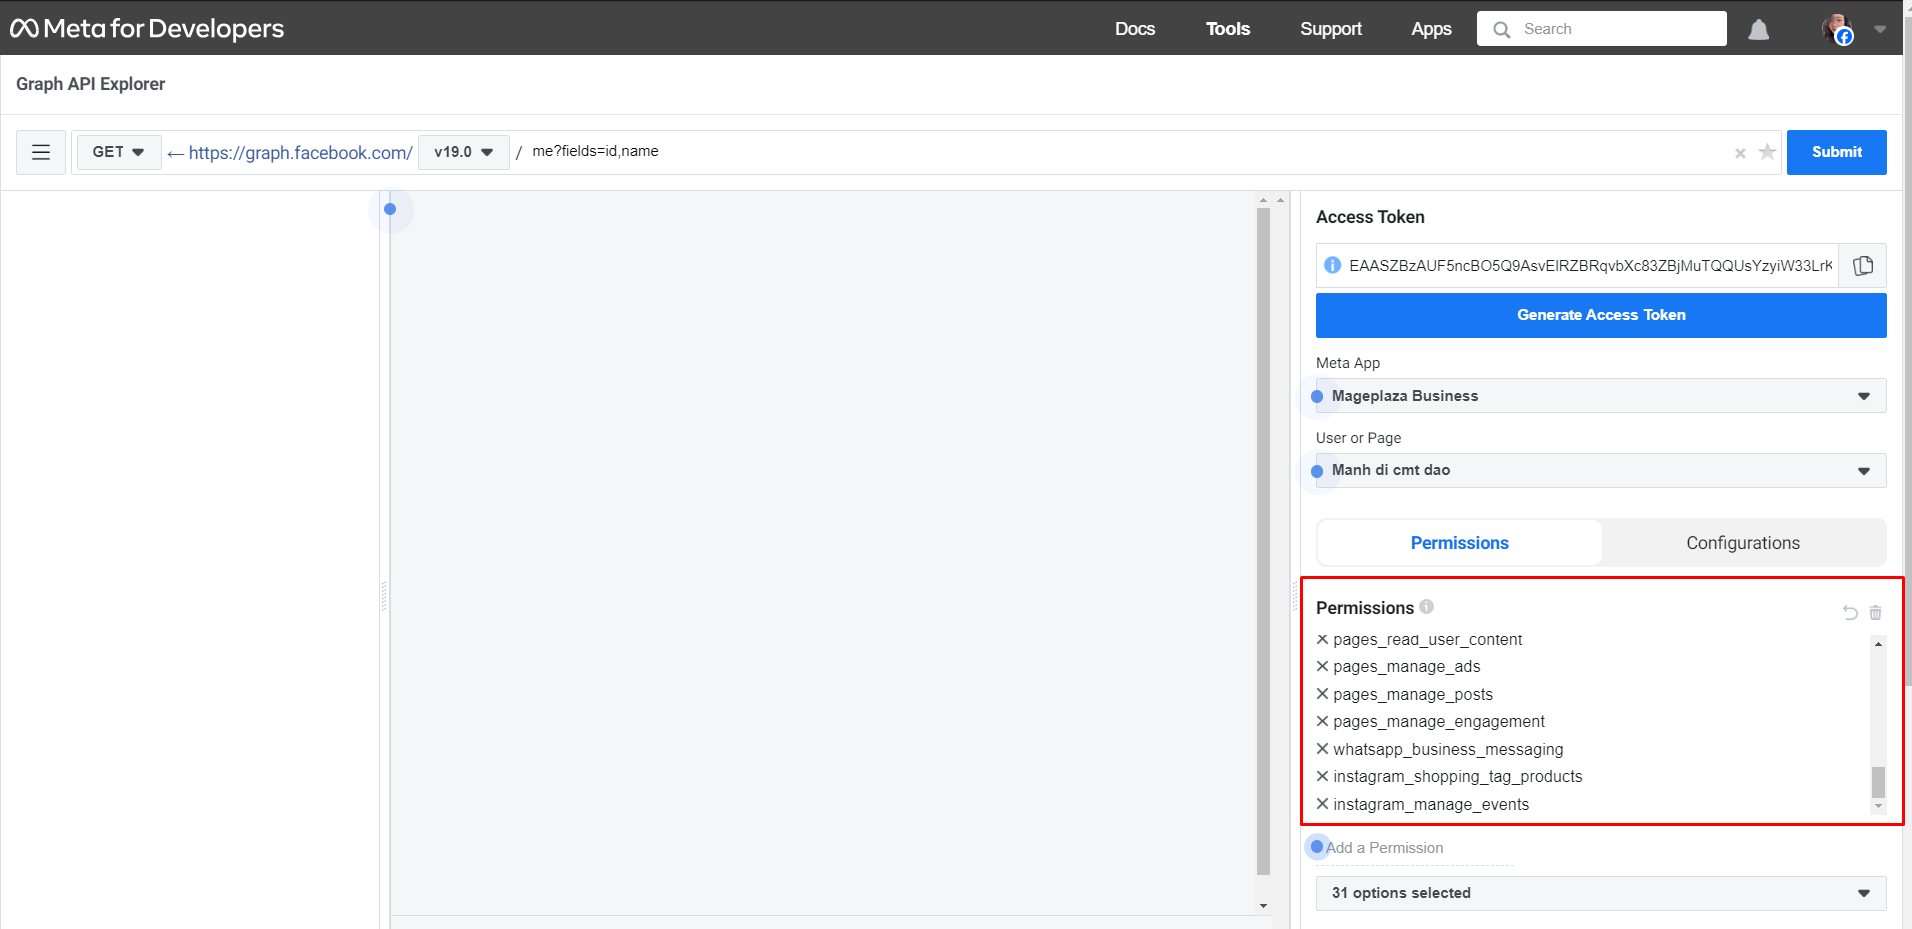Viewport: 1912px width, 929px height.
Task: Click the undo permissions arrow icon
Action: [1850, 613]
